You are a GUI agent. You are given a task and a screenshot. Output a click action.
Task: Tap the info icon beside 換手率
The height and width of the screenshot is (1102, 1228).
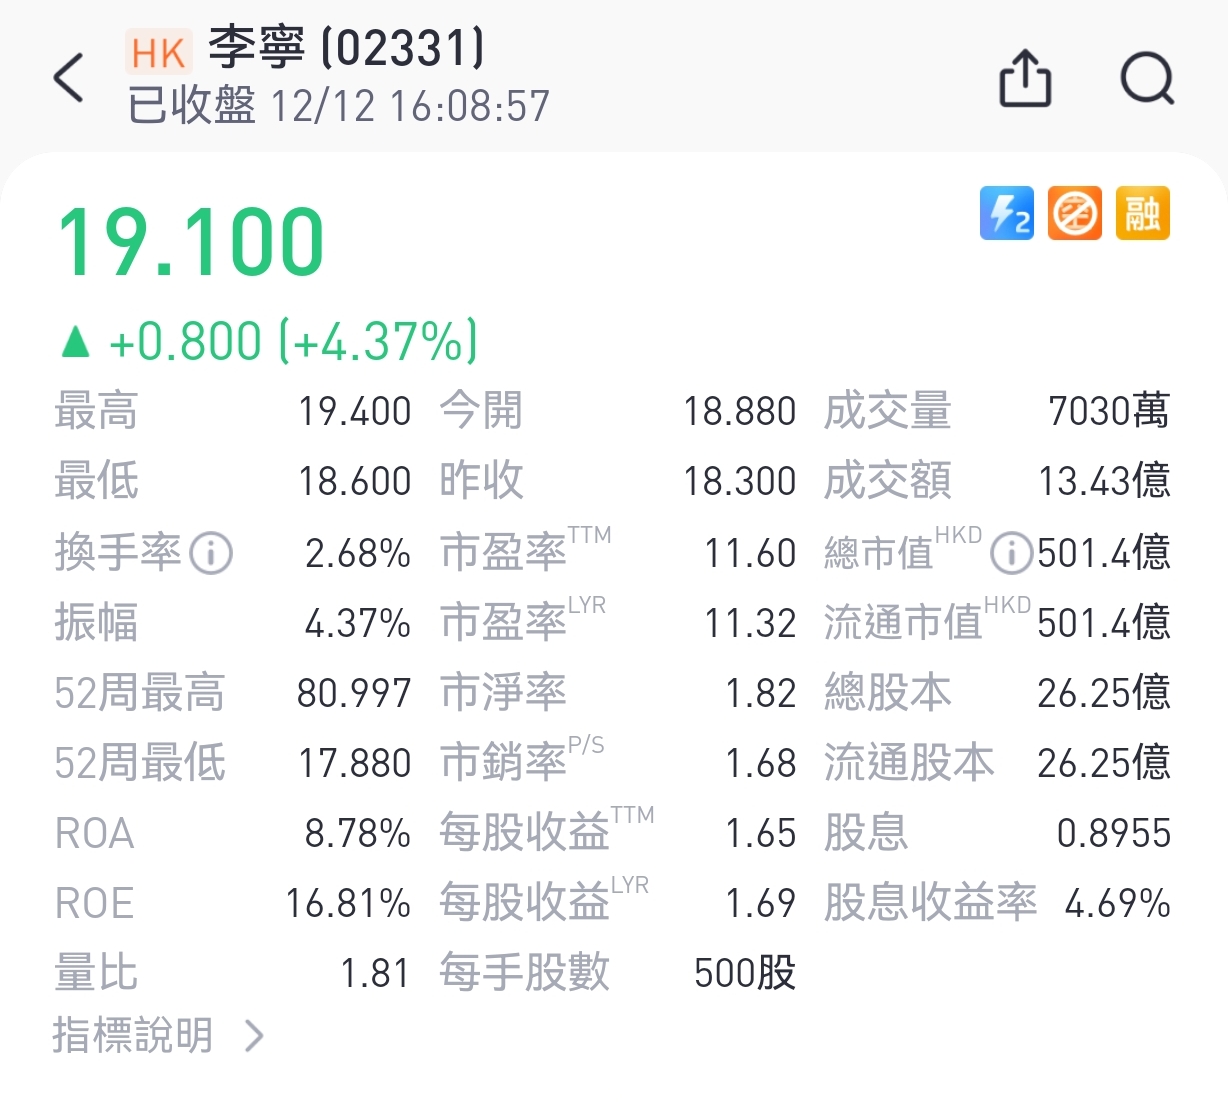pos(211,553)
